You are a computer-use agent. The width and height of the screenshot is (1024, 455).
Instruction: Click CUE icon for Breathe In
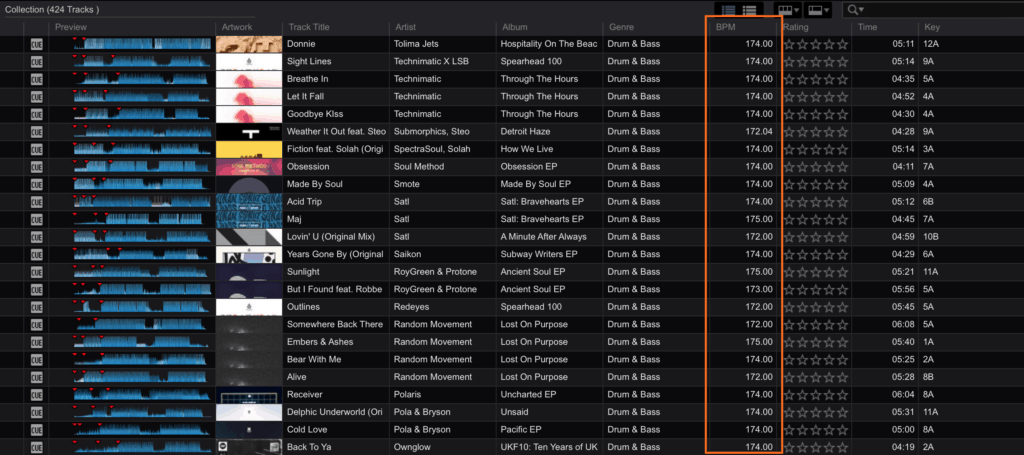pyautogui.click(x=36, y=79)
